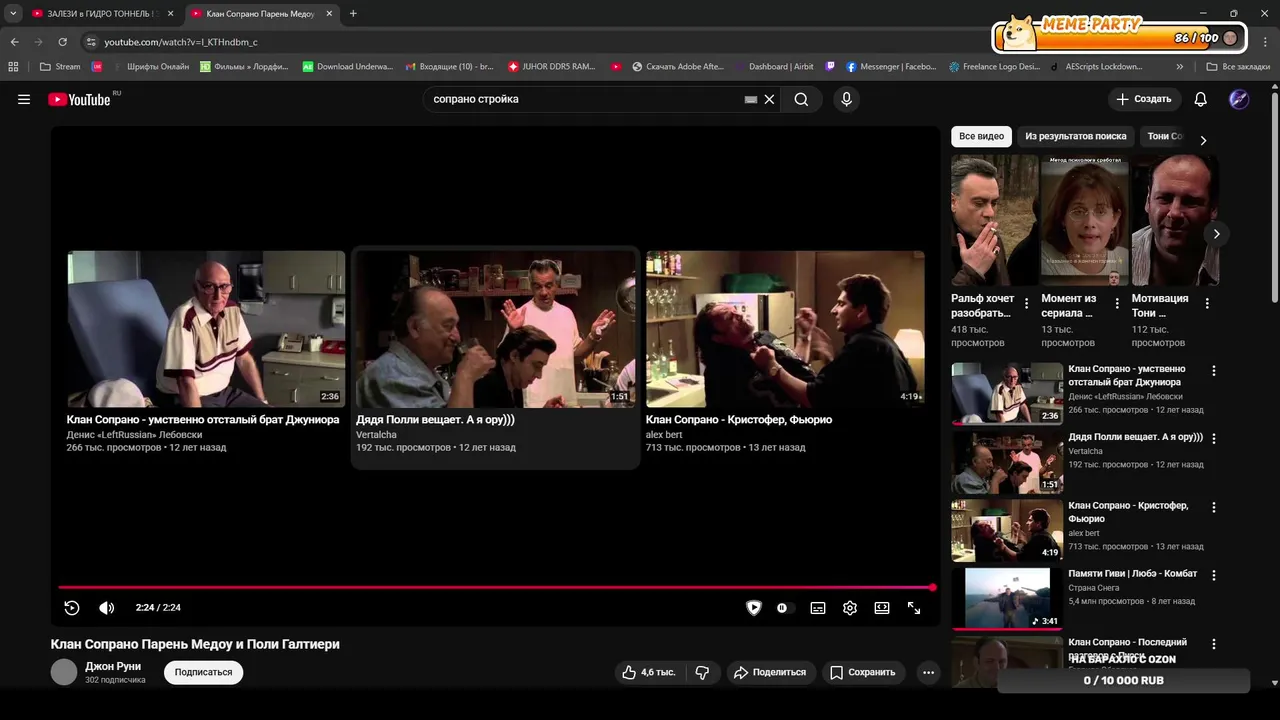This screenshot has height=720, width=1280.
Task: Open Vertalcha channel under endscreen video
Action: [x=376, y=435]
